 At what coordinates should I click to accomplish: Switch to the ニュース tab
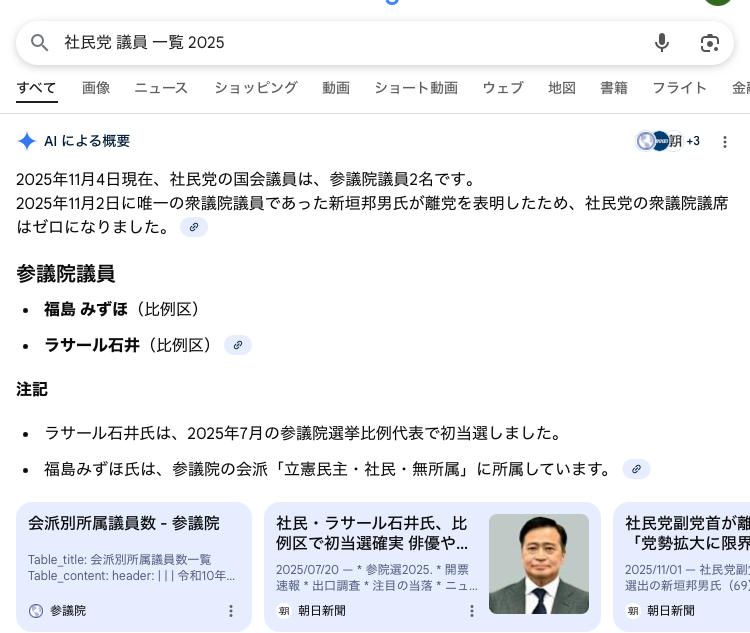coord(161,88)
